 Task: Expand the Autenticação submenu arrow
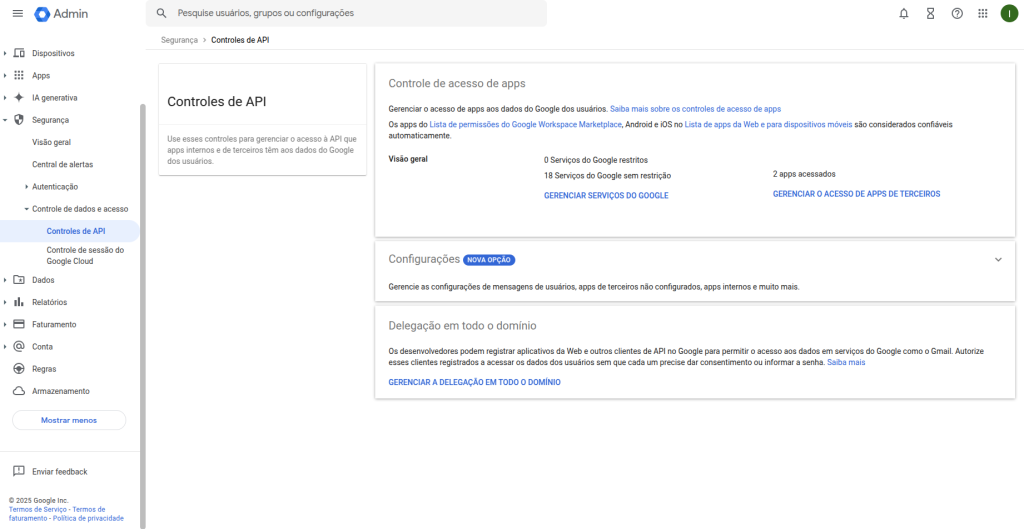tap(27, 187)
